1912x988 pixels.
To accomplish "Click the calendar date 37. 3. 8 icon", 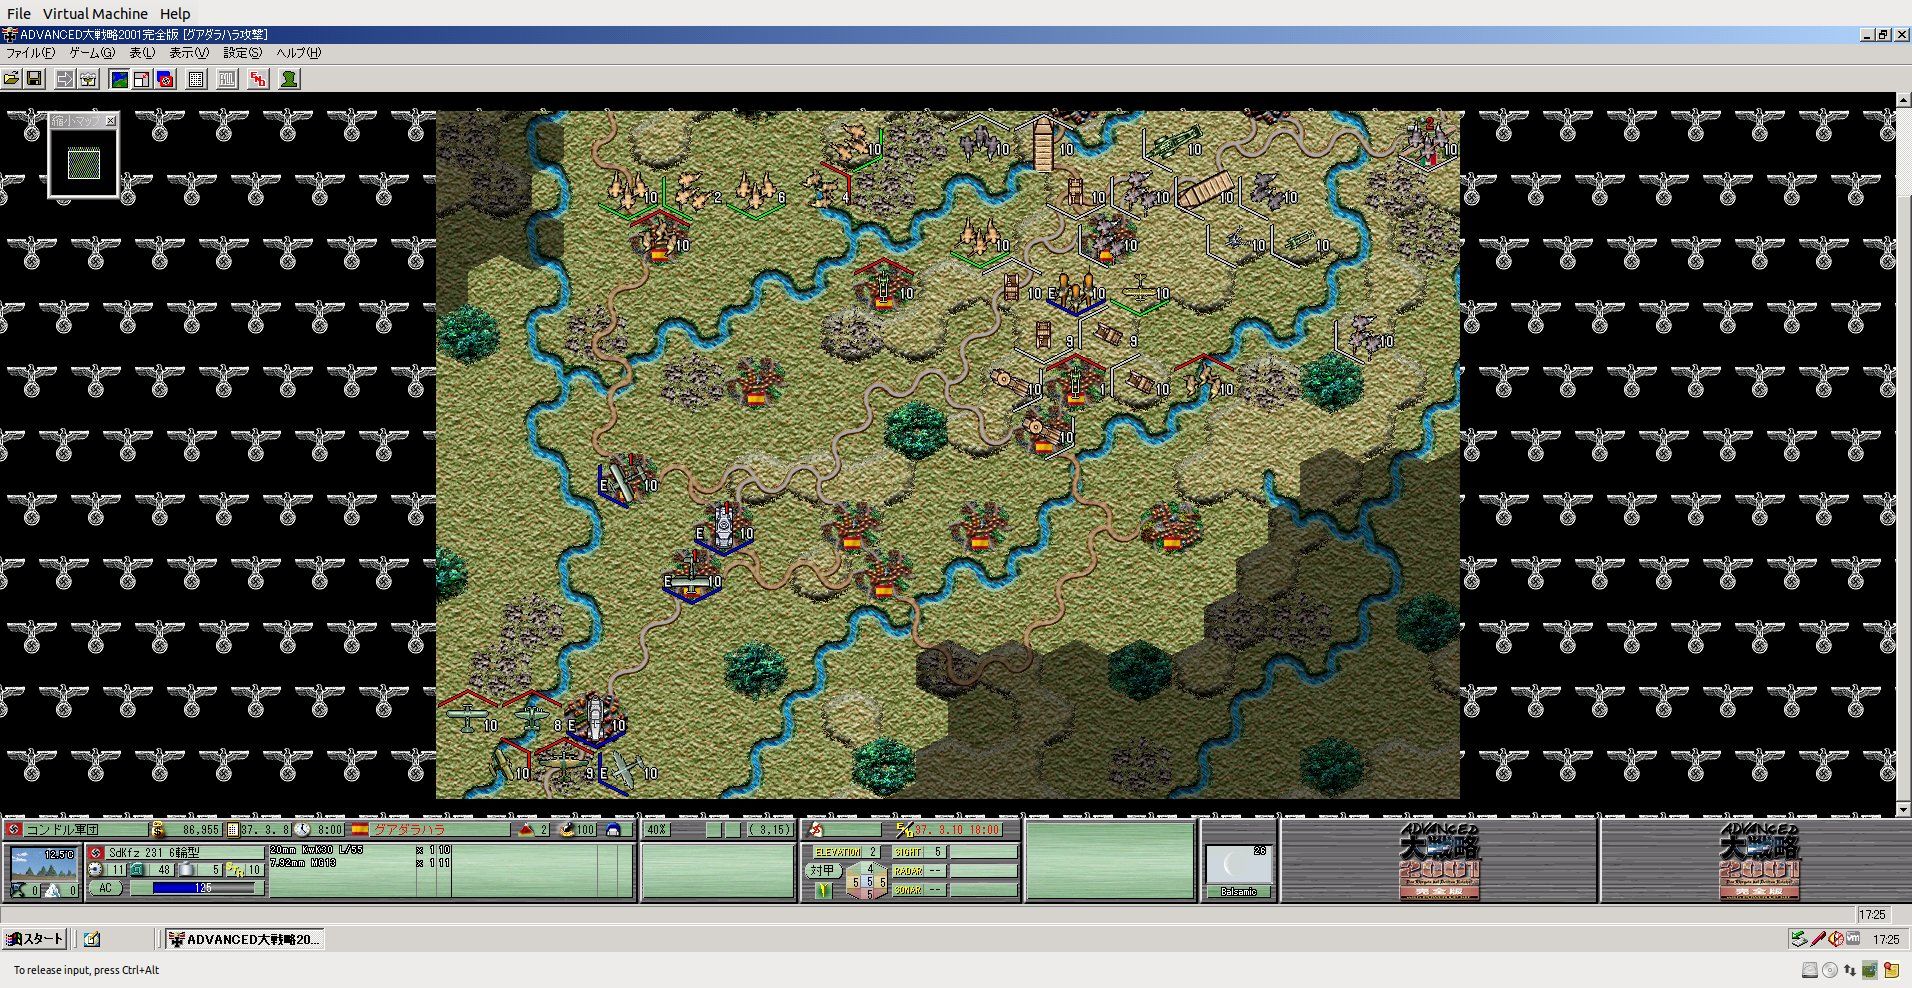I will (233, 829).
